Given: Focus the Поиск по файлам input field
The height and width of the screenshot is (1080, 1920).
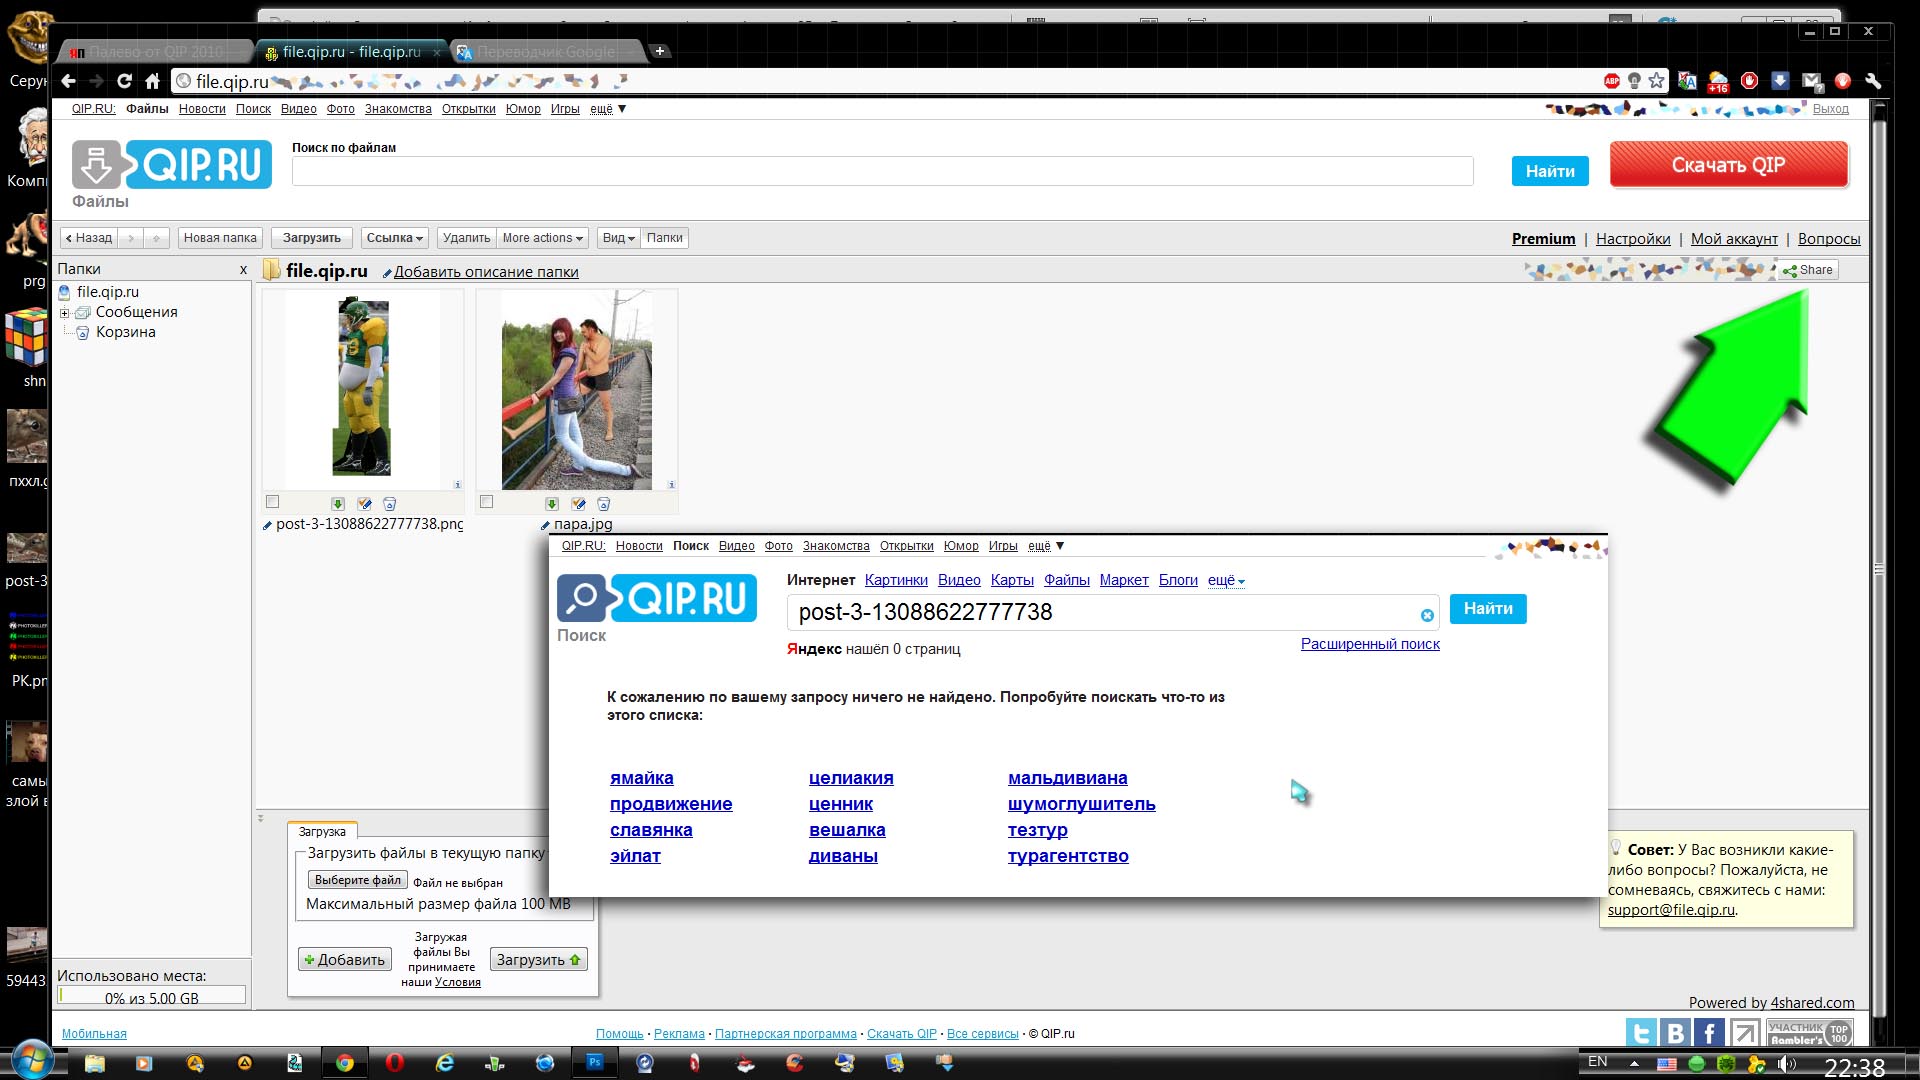Looking at the screenshot, I should click(x=882, y=171).
